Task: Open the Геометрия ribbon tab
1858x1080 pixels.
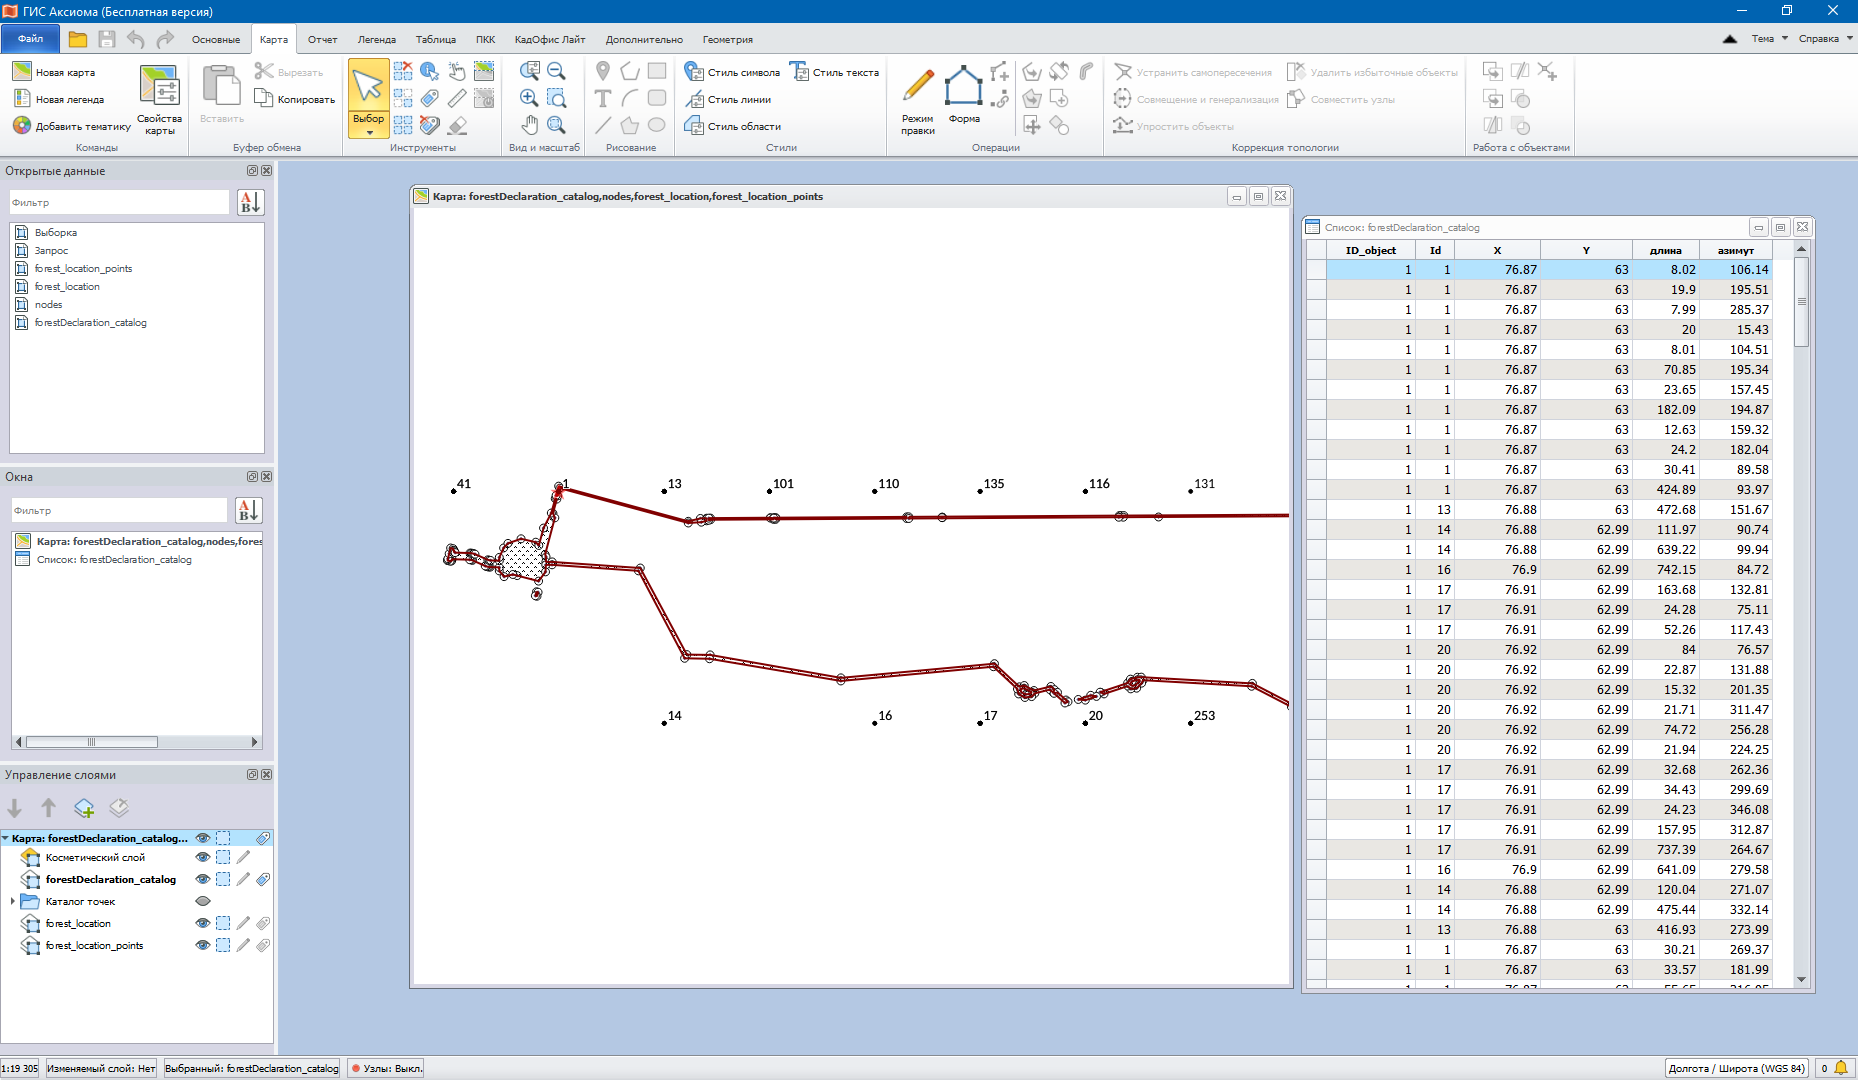Action: click(727, 40)
